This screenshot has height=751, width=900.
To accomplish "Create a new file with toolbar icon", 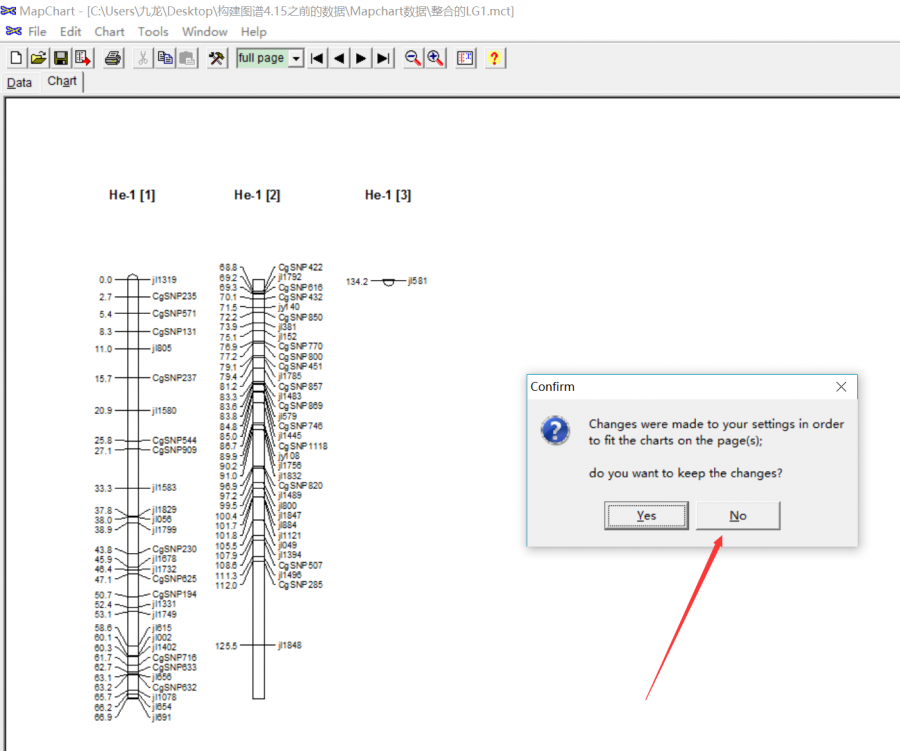I will pyautogui.click(x=16, y=58).
